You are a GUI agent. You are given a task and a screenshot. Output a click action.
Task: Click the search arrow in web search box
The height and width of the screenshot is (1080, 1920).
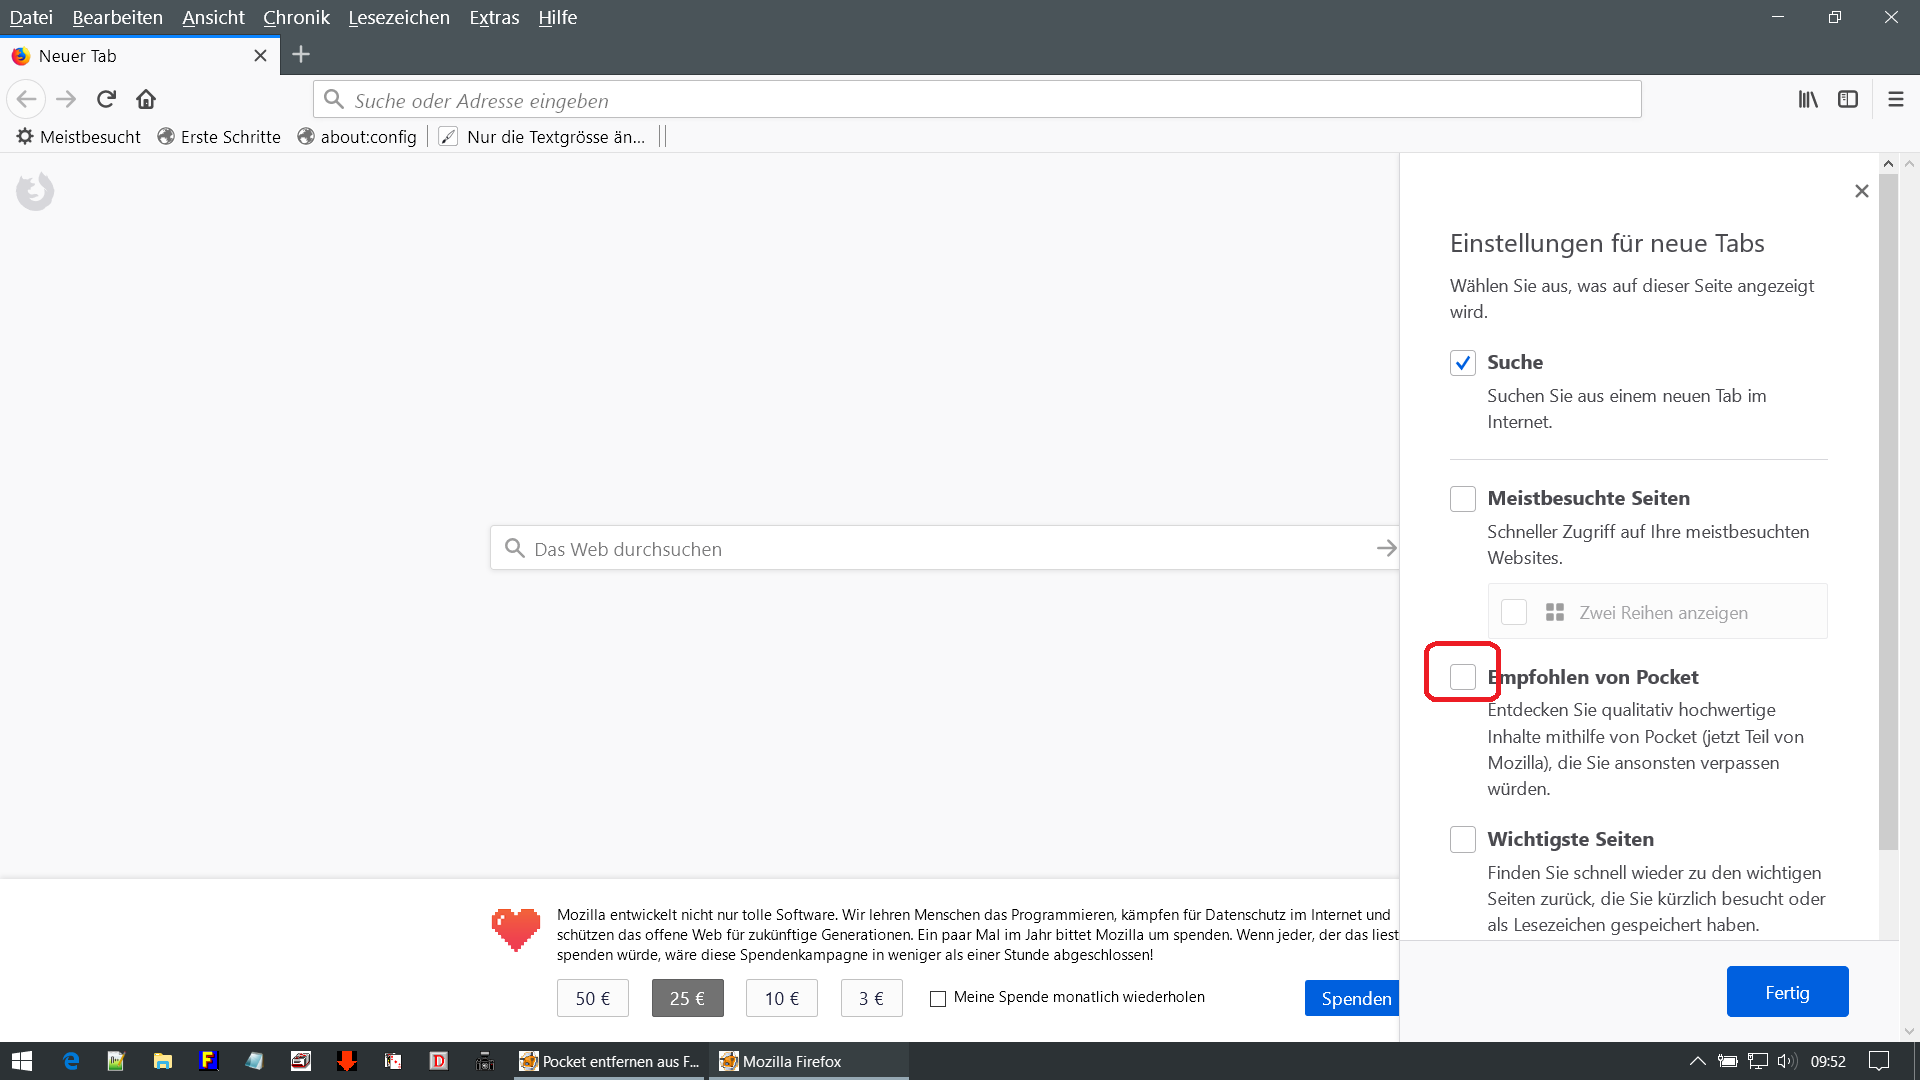coord(1386,548)
